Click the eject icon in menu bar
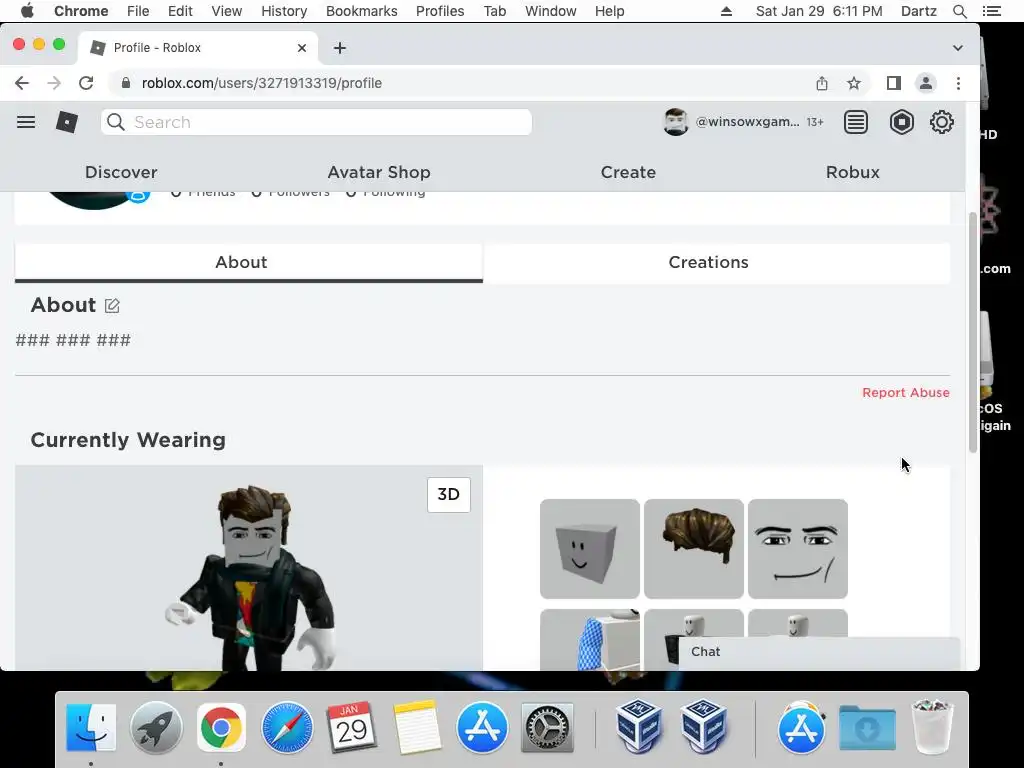1024x768 pixels. (726, 11)
